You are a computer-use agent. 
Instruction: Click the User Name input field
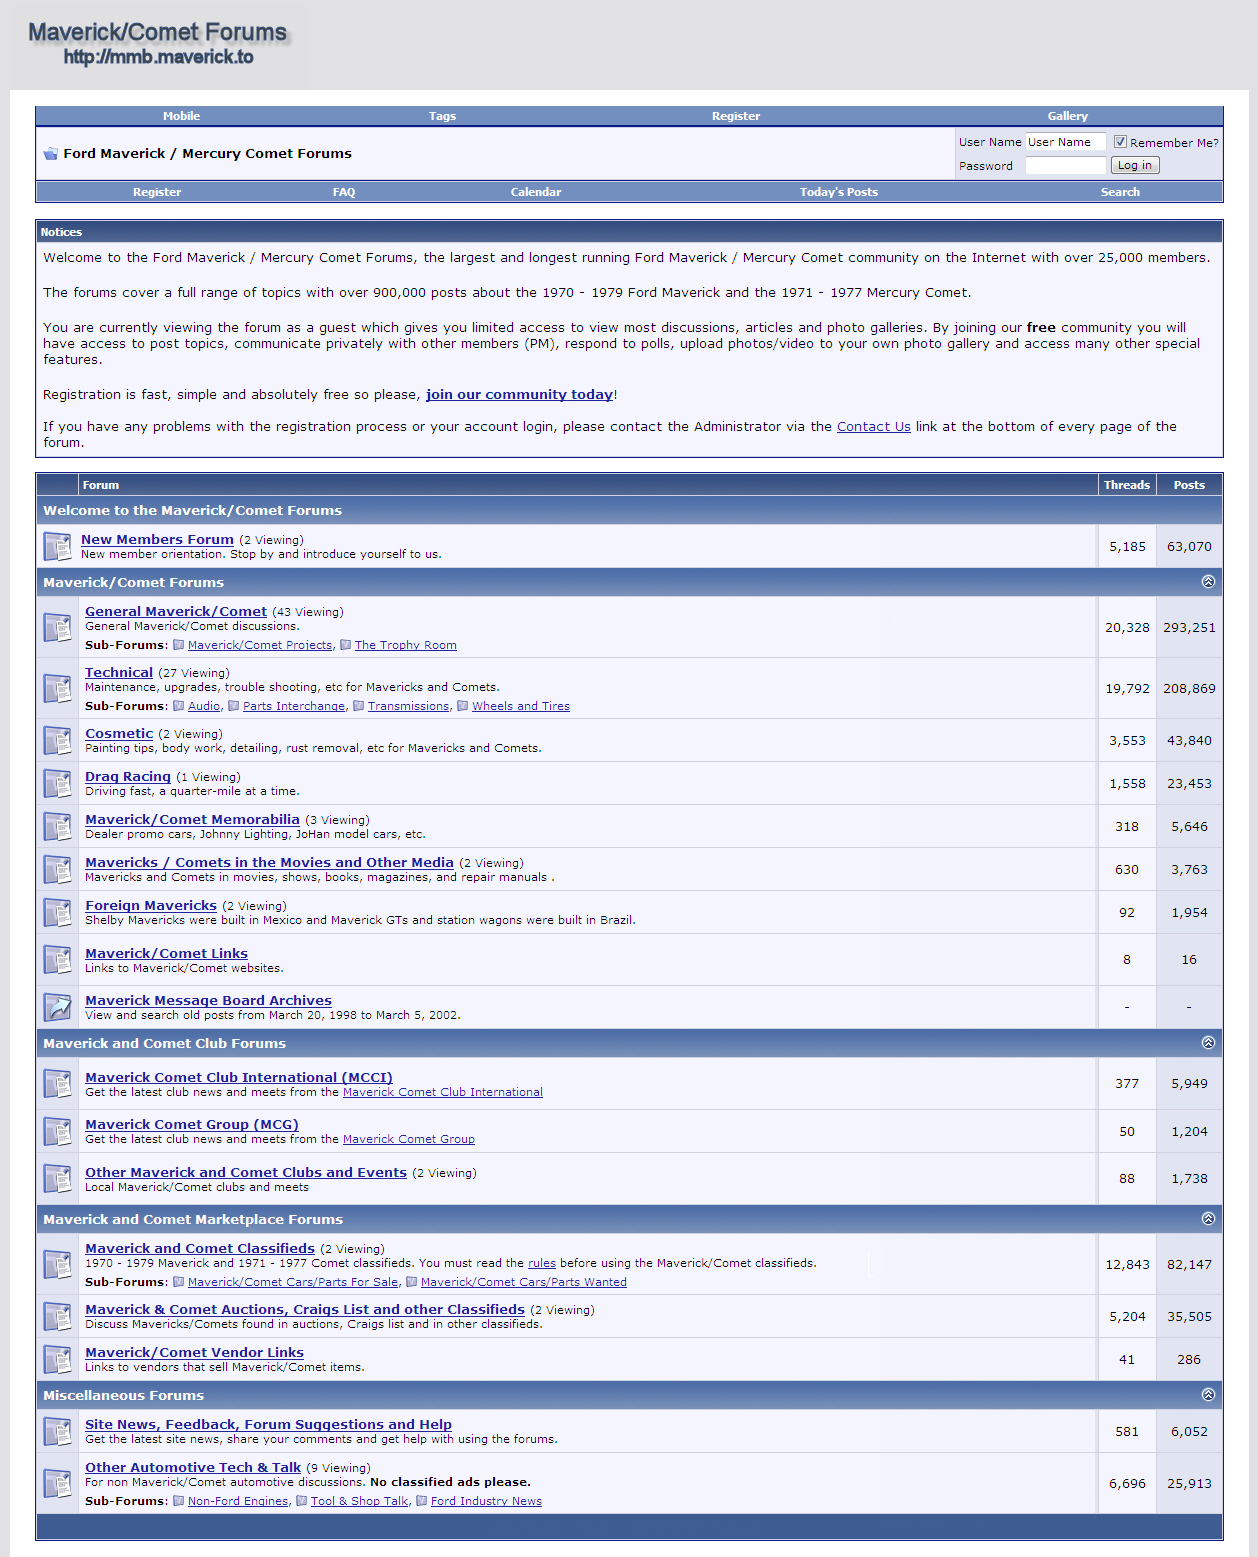[x=1065, y=142]
